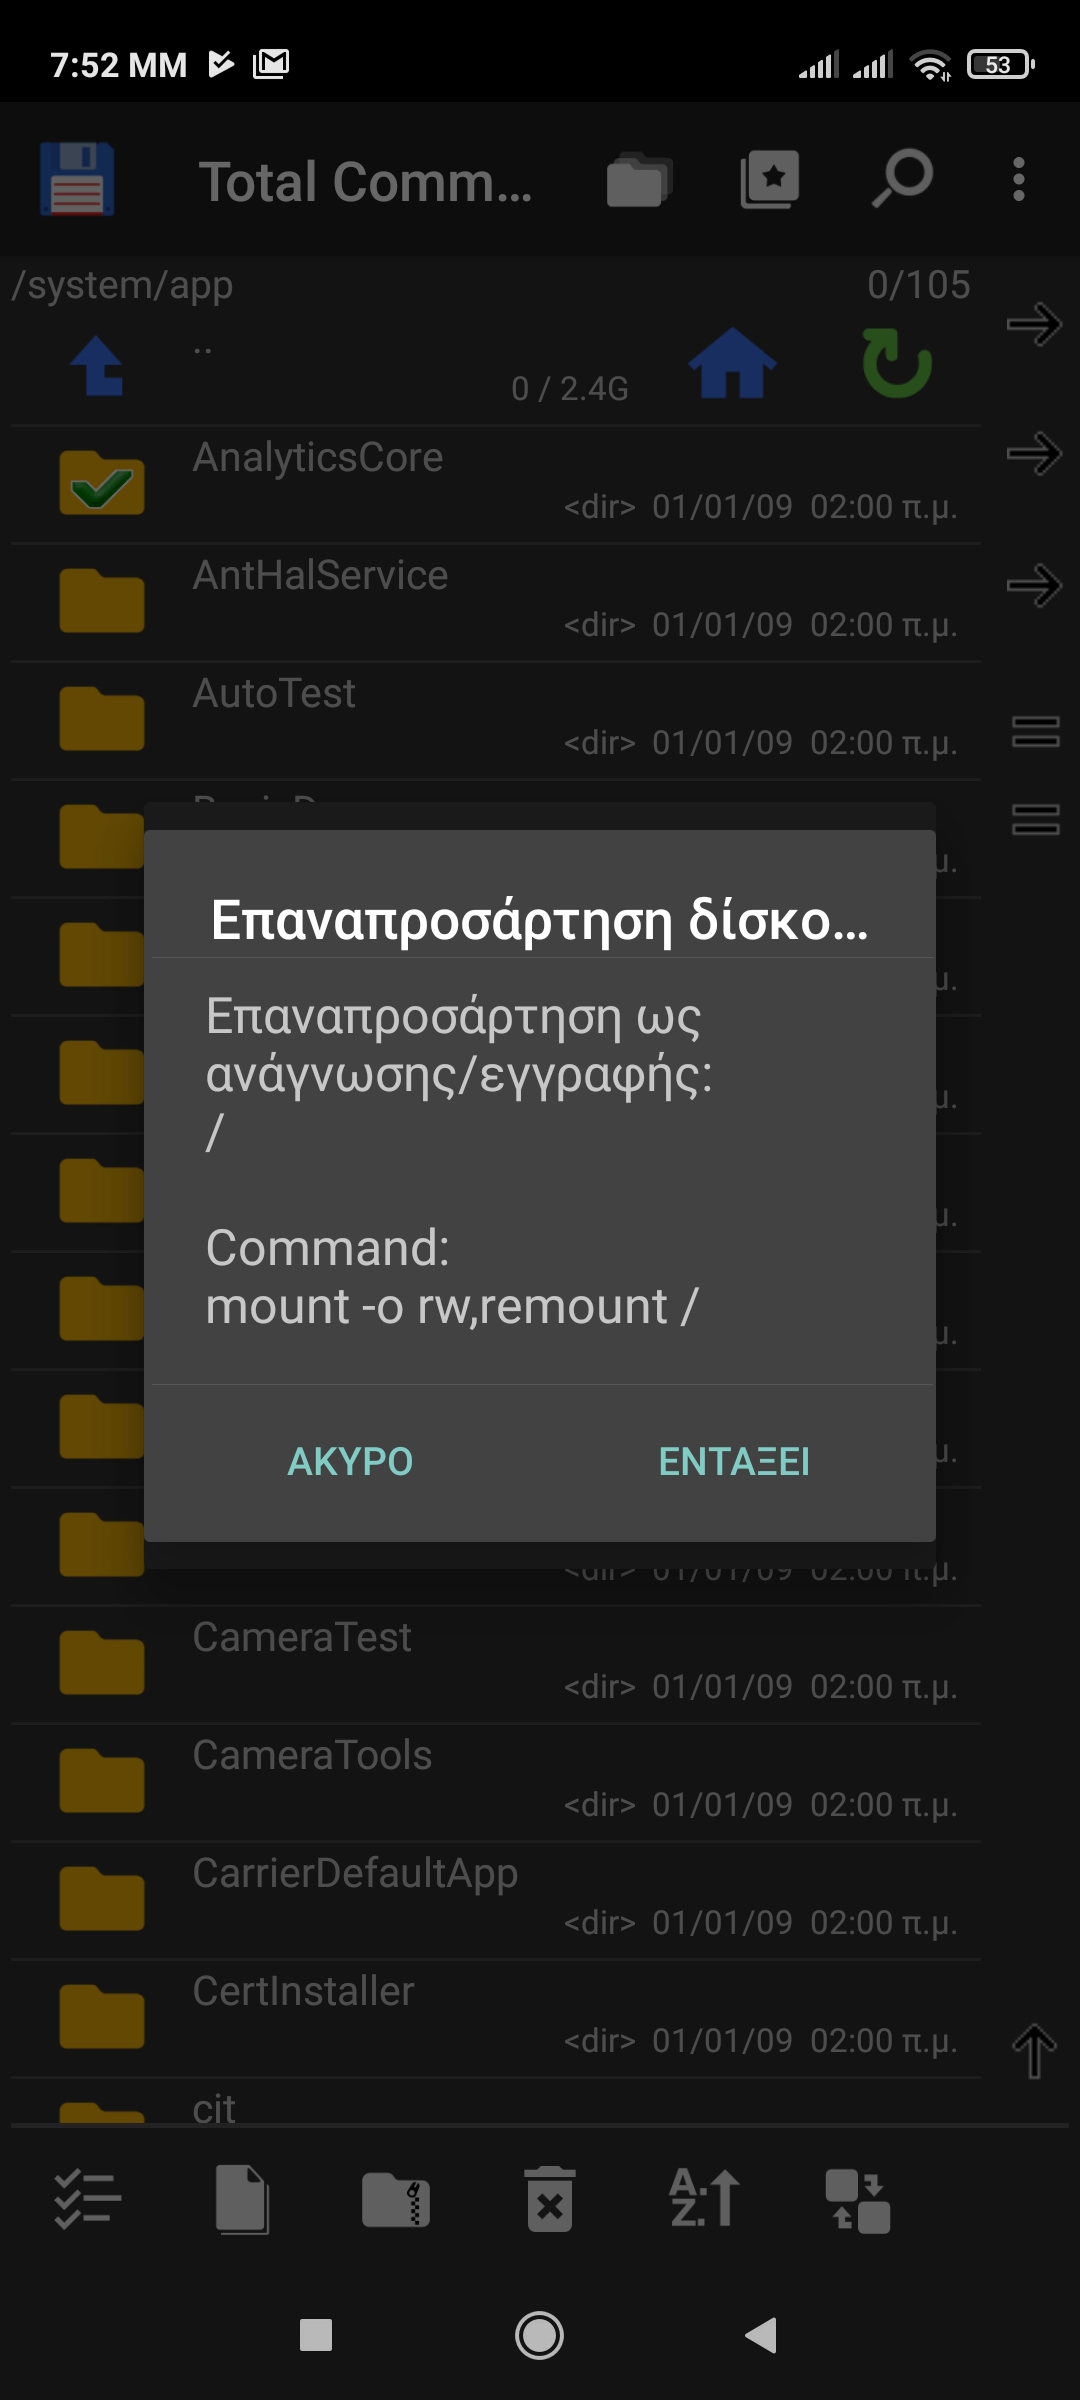Open the bookmarks star icon
Screen dimensions: 1080x2400
point(769,180)
